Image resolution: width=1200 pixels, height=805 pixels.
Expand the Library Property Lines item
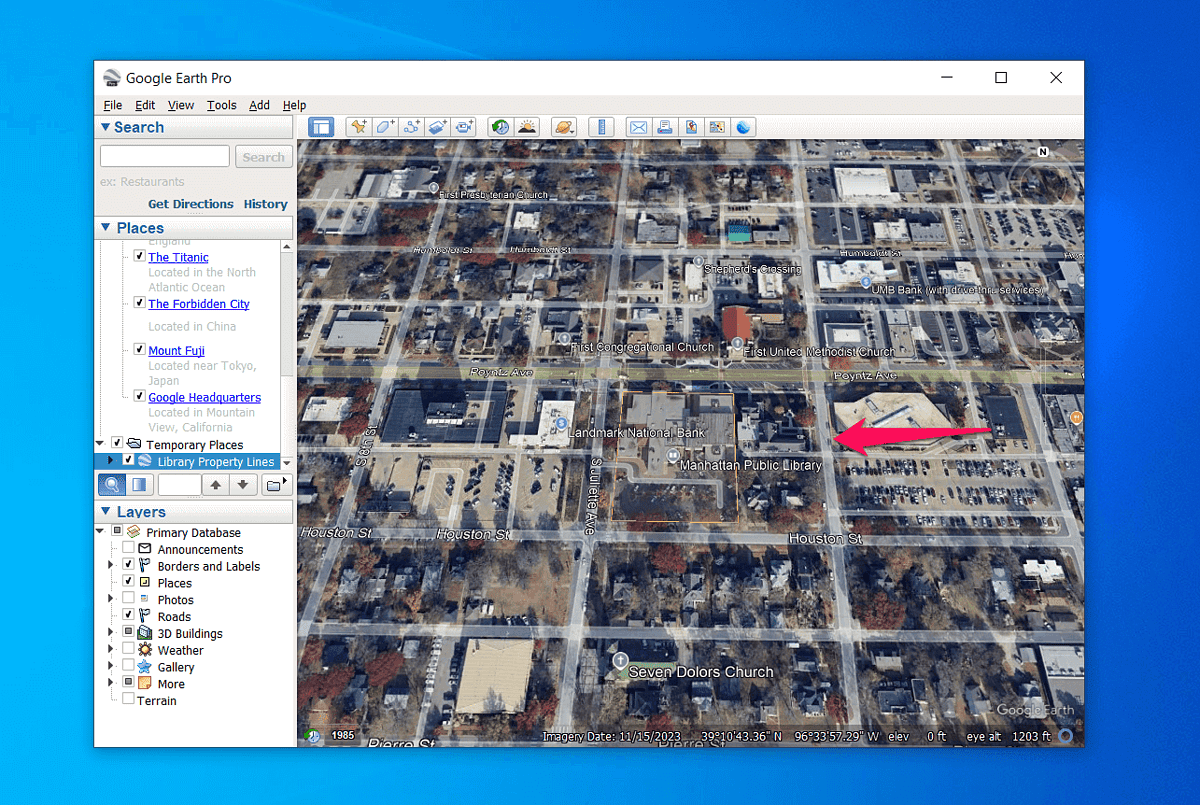(110, 460)
